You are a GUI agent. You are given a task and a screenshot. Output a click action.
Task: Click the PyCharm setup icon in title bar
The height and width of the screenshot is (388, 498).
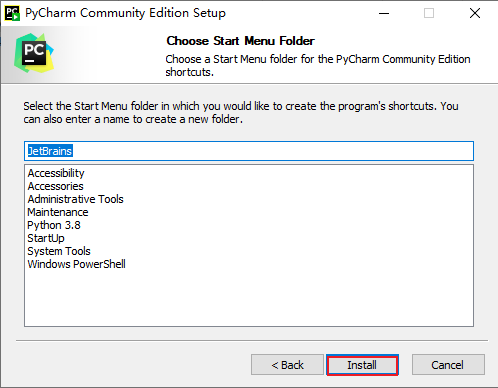pyautogui.click(x=12, y=13)
